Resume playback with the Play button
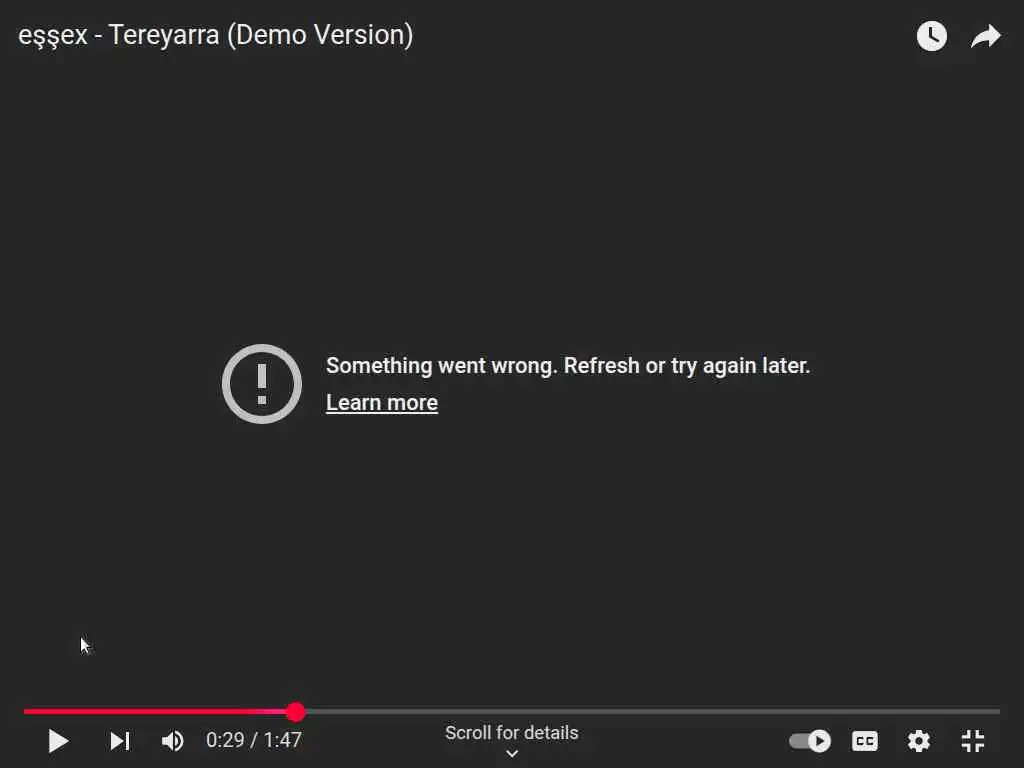This screenshot has height=768, width=1024. coord(58,741)
